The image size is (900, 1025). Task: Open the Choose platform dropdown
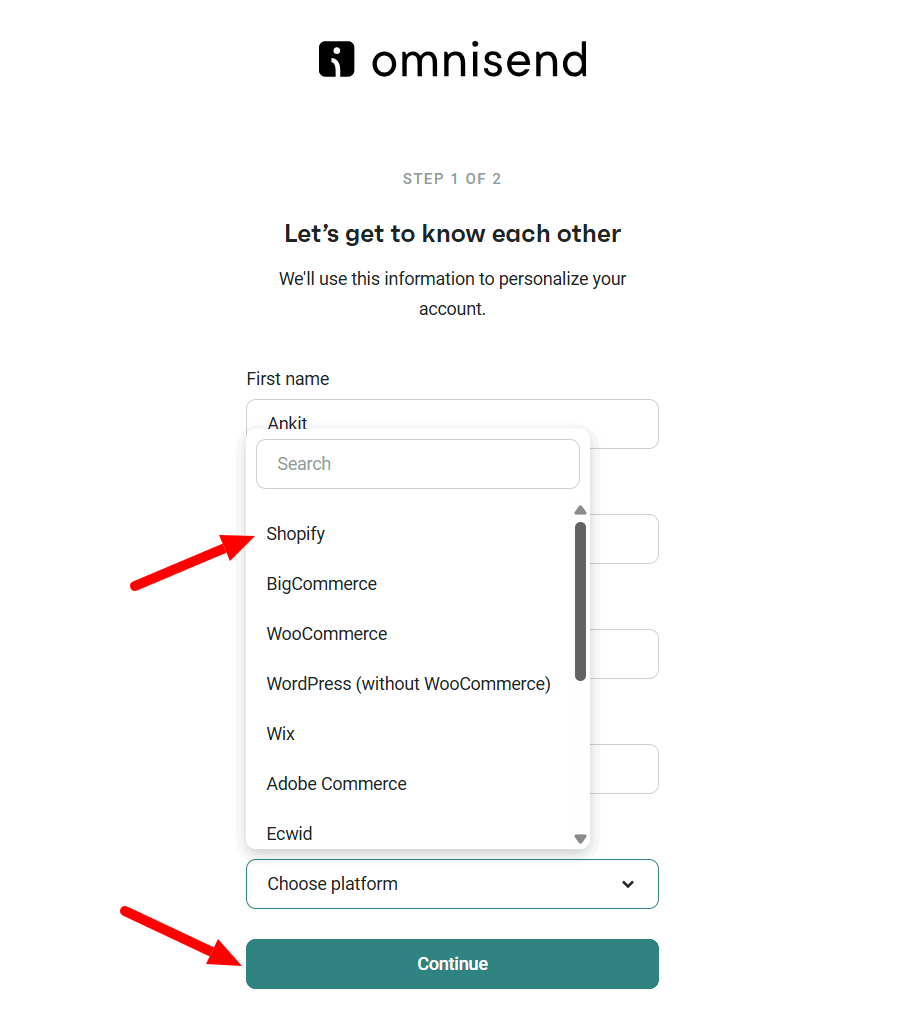pos(452,884)
